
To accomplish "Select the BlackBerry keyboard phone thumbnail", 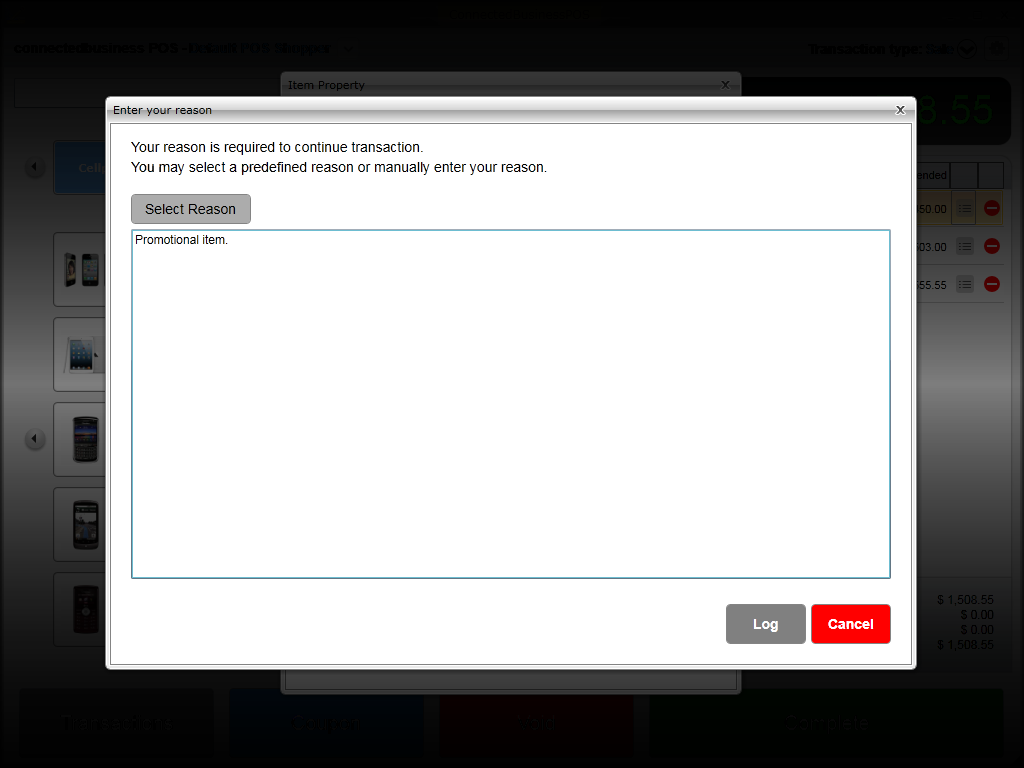I will (80, 440).
